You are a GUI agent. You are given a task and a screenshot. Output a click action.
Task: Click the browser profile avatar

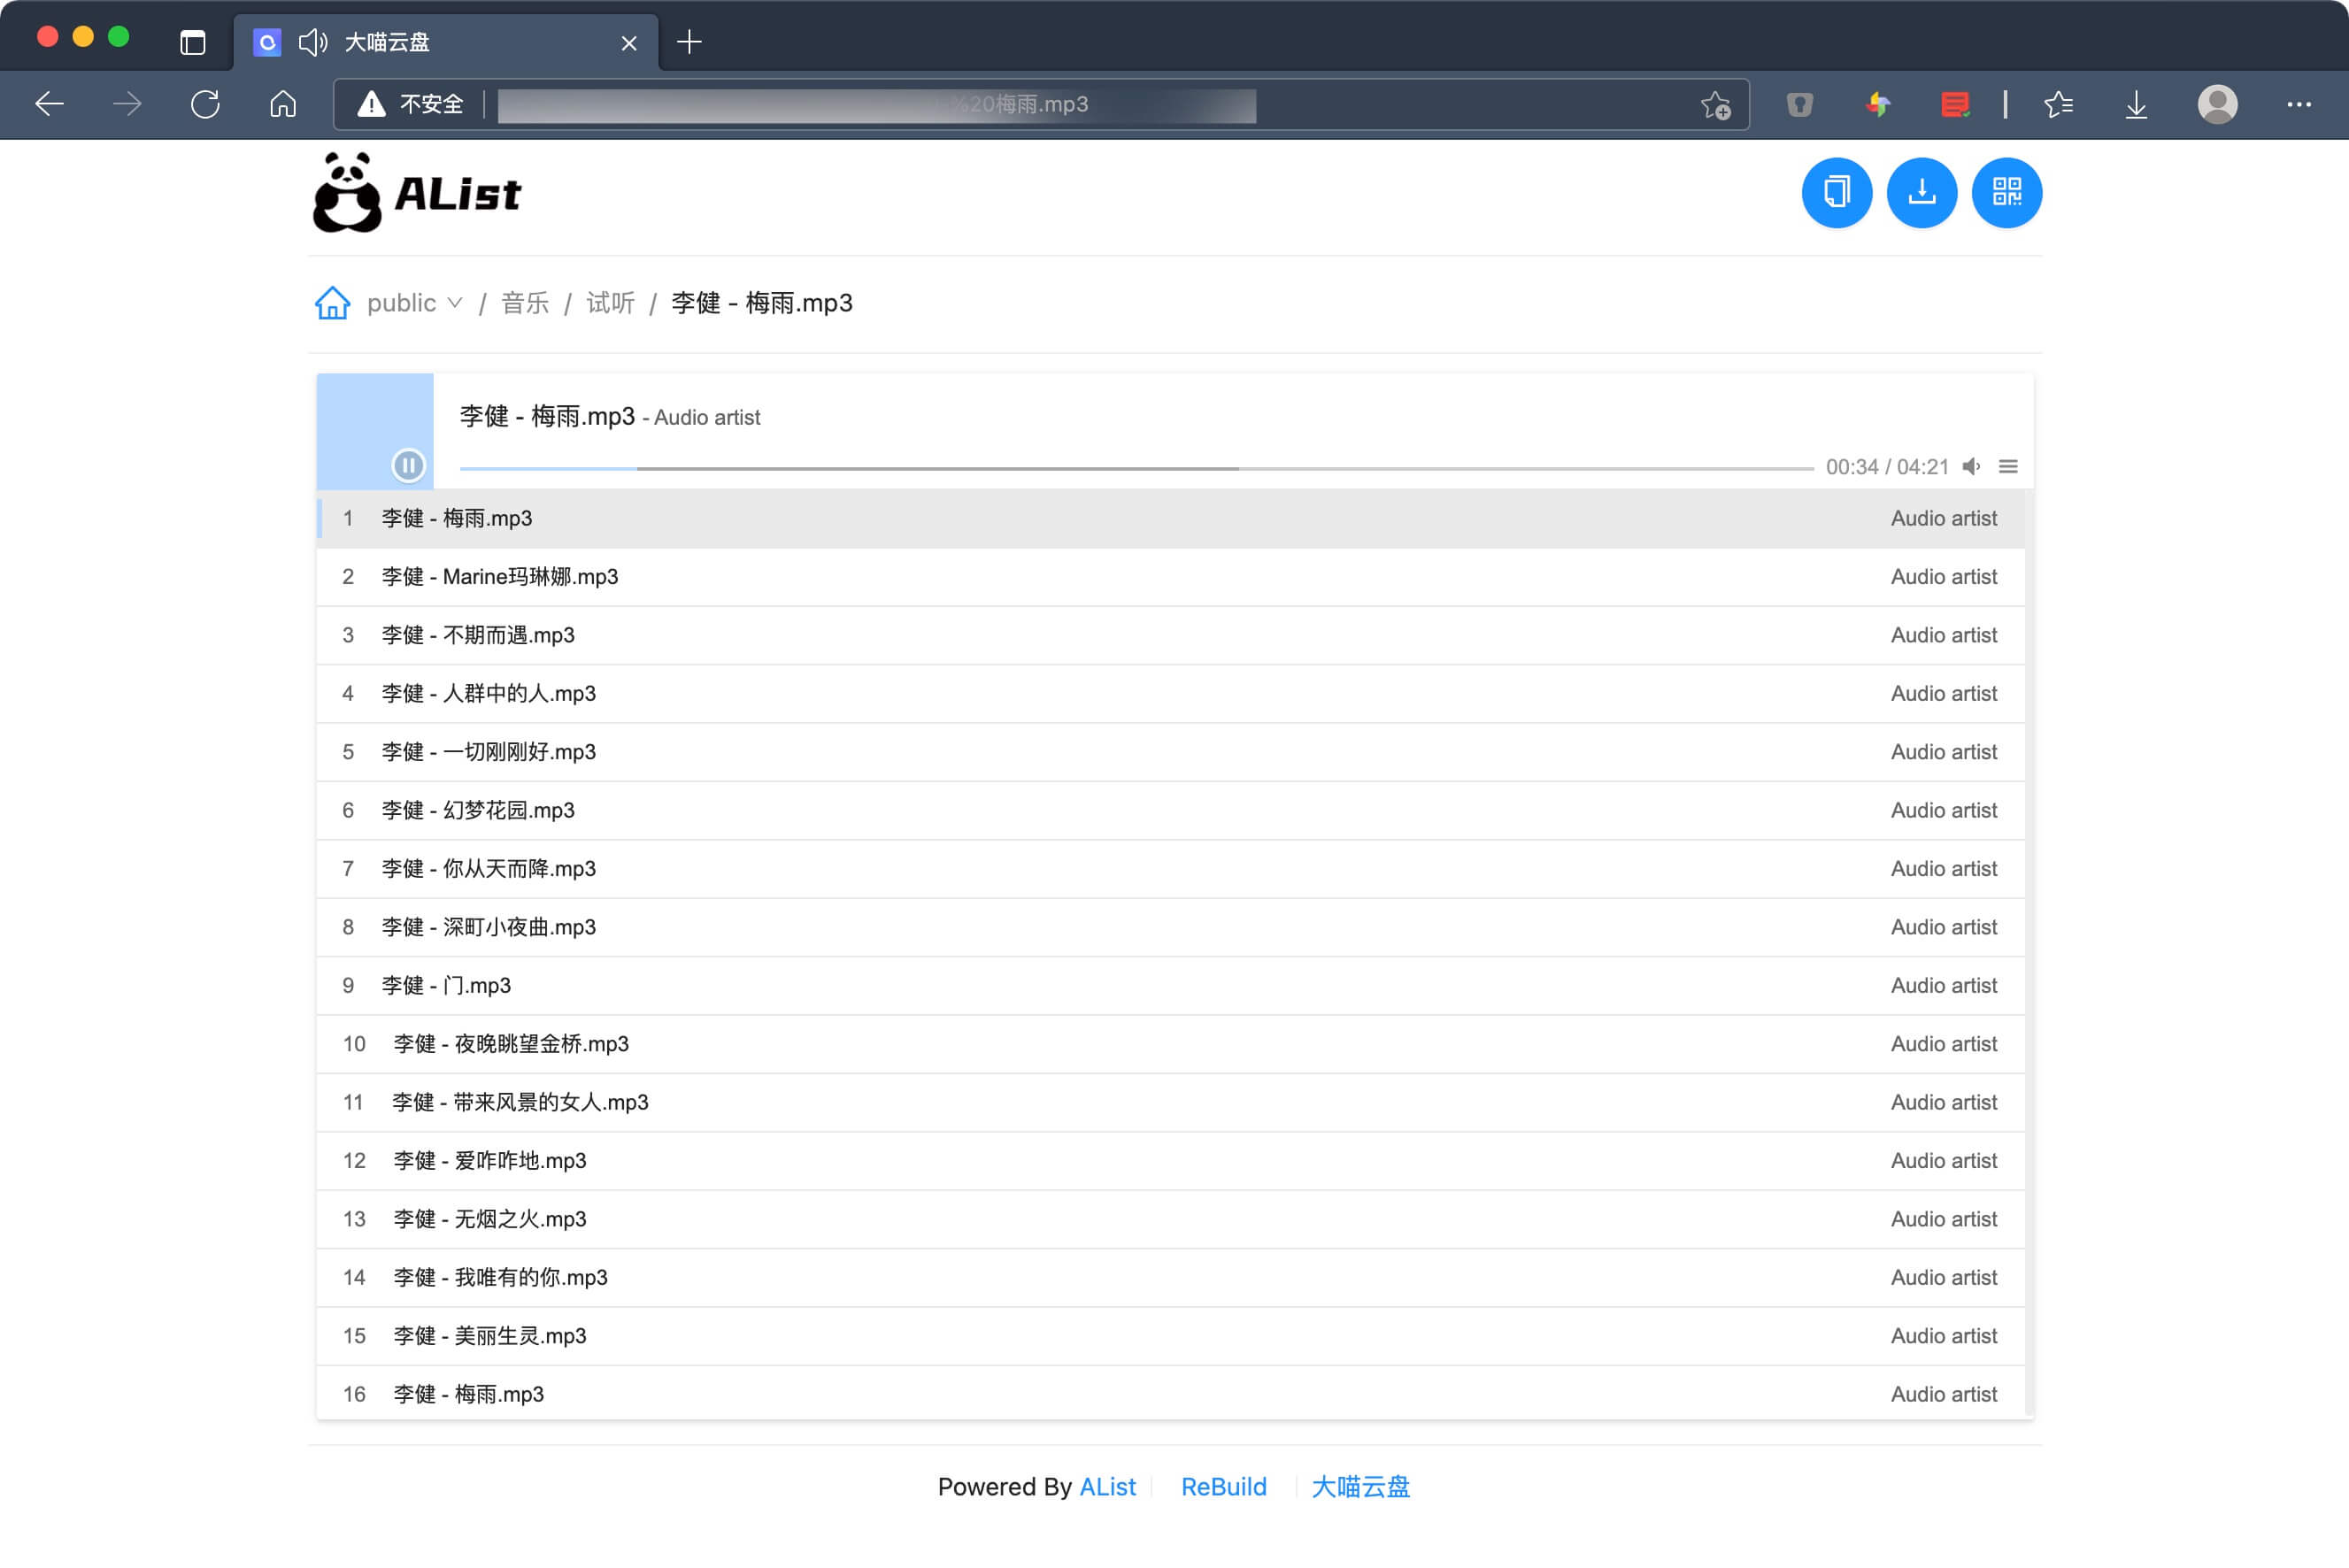click(x=2217, y=104)
